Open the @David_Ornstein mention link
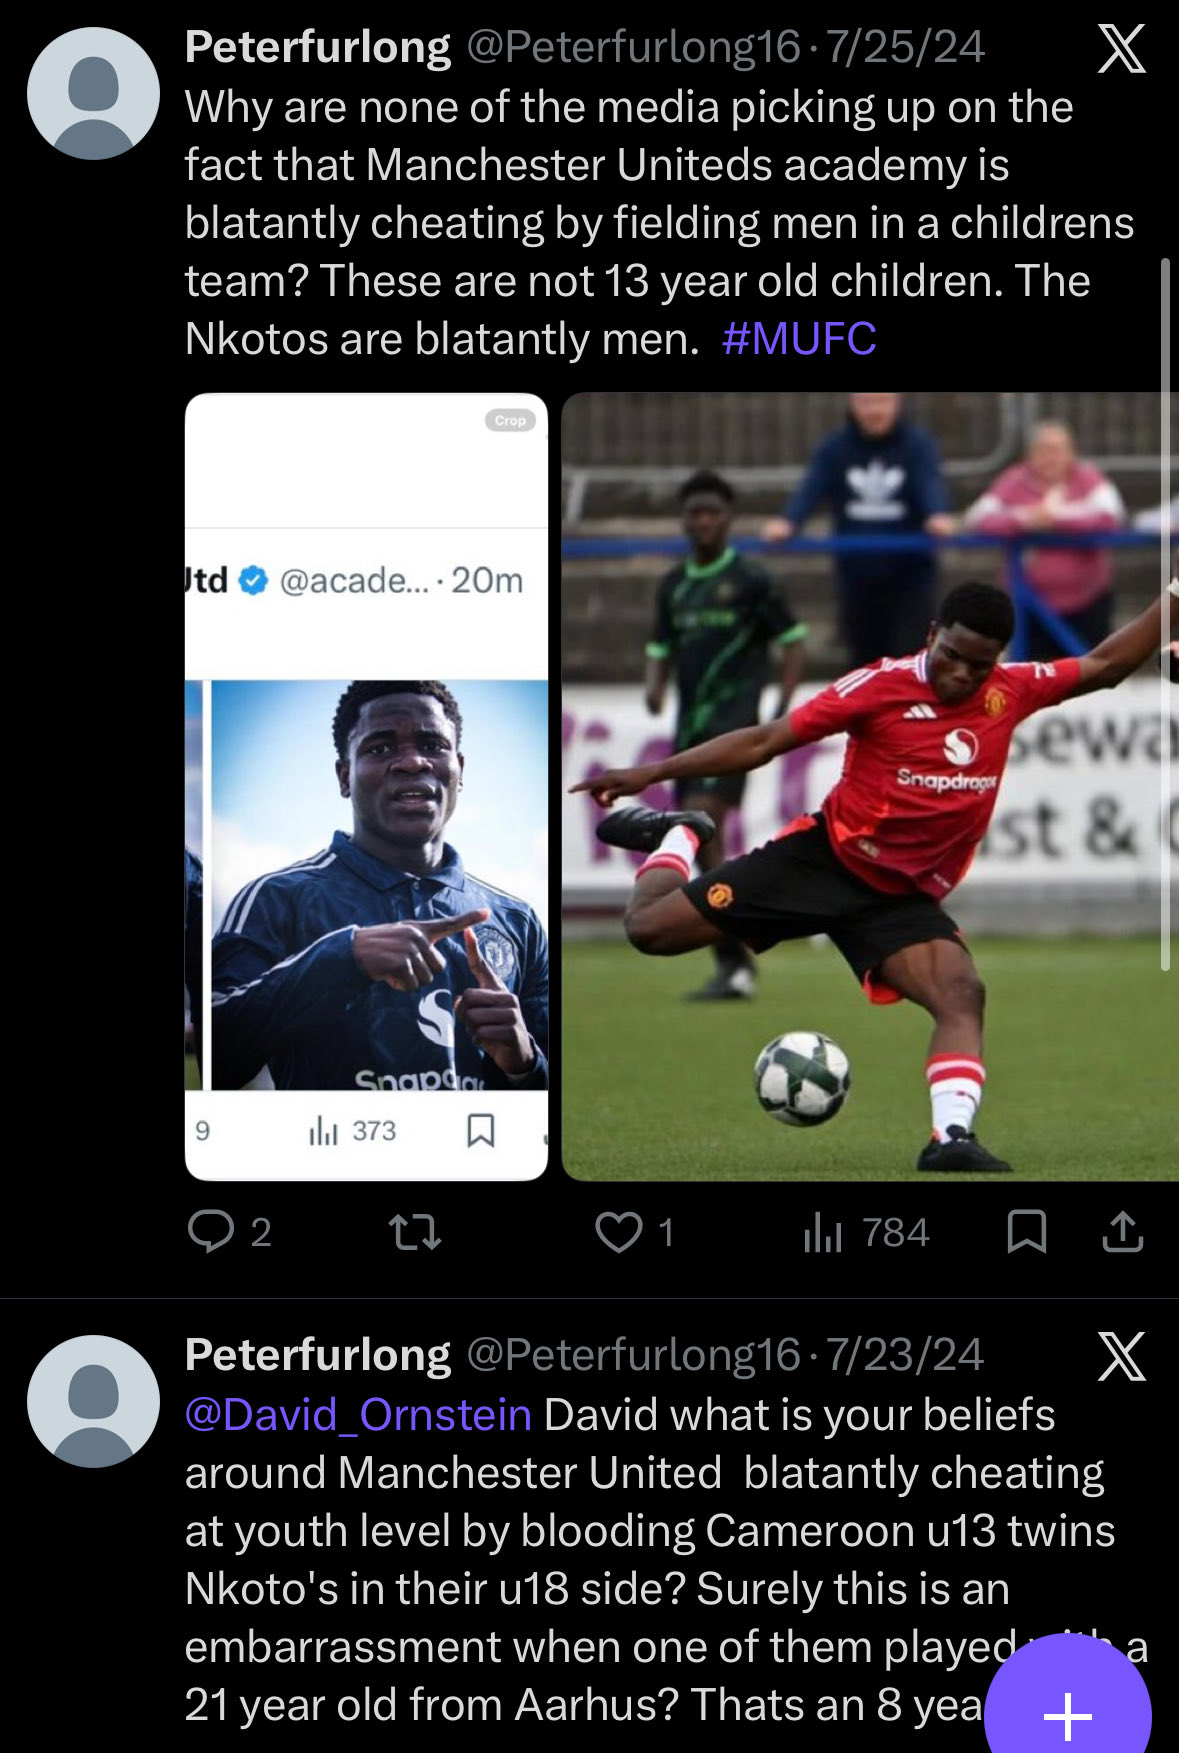This screenshot has height=1753, width=1179. (x=358, y=1415)
